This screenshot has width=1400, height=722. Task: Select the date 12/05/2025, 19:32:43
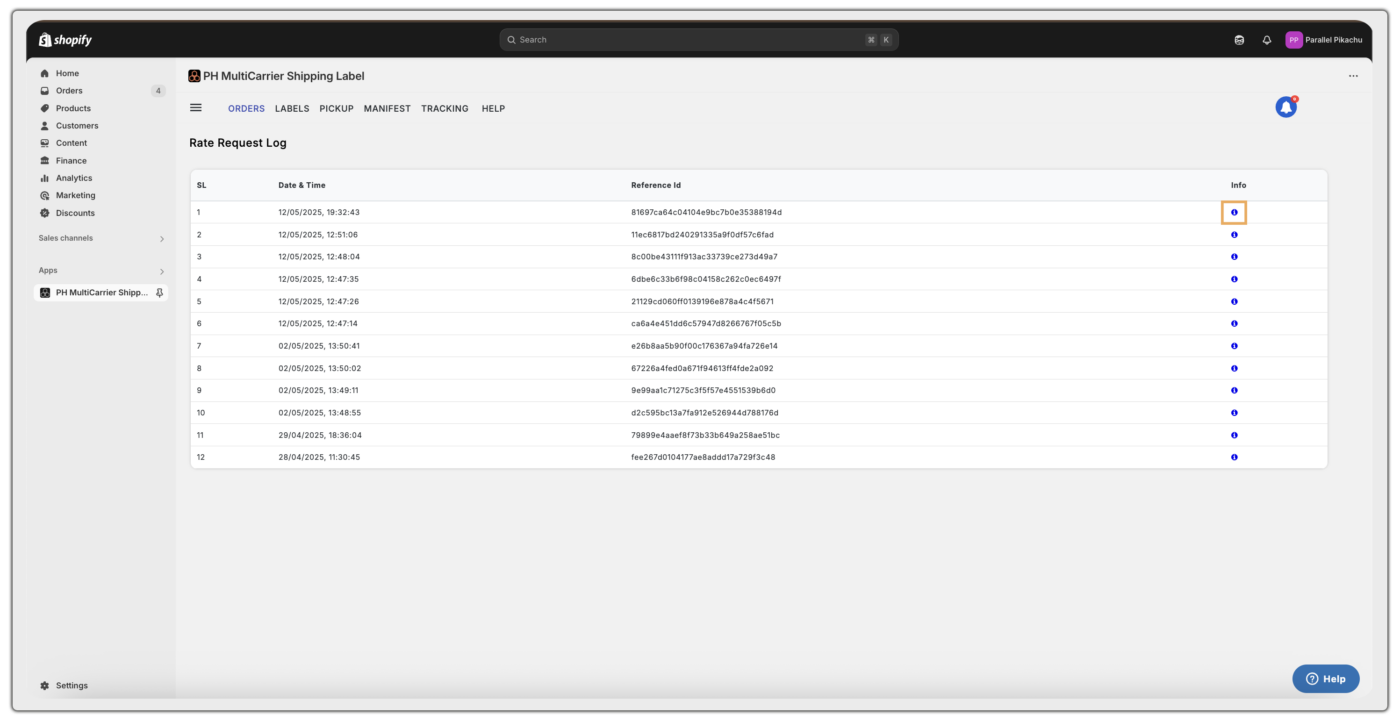click(319, 212)
